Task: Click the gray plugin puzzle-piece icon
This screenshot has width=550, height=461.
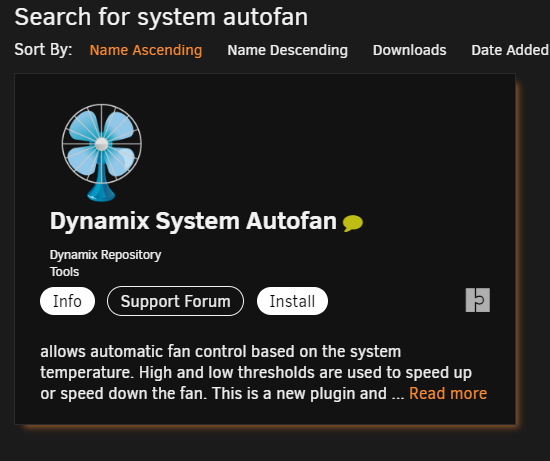Action: [x=478, y=300]
